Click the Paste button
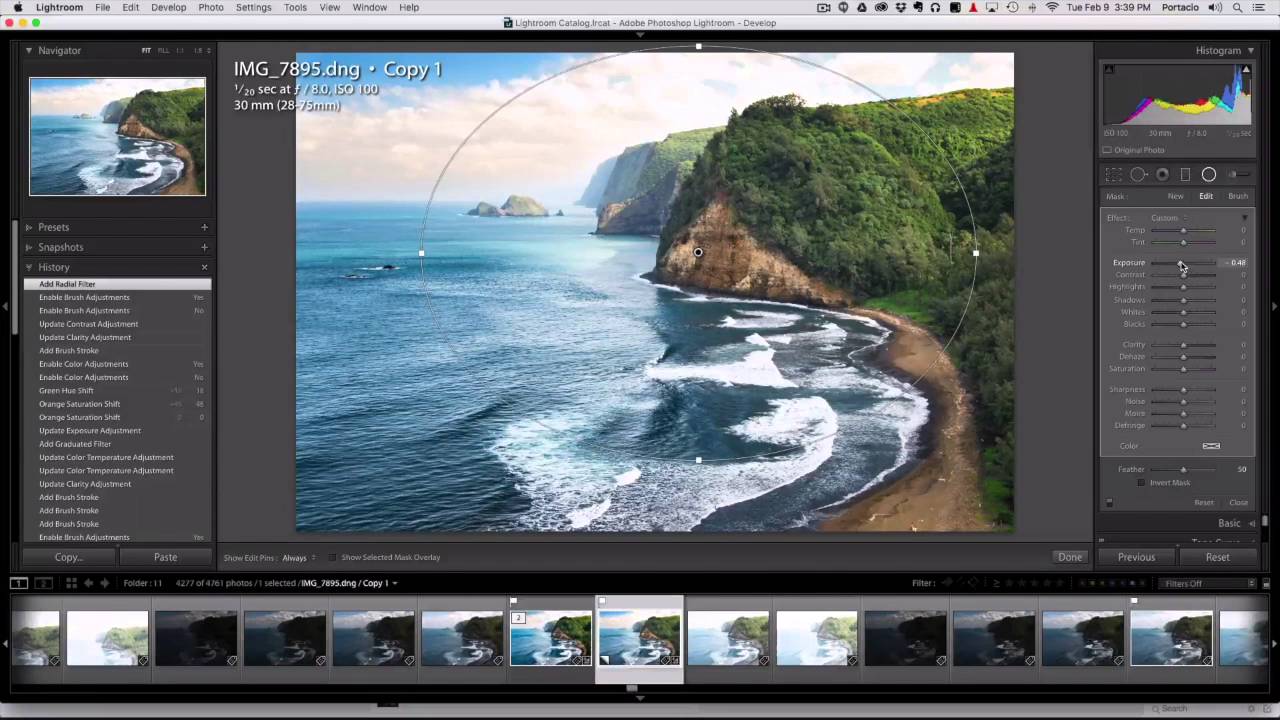1280x720 pixels. [x=165, y=557]
